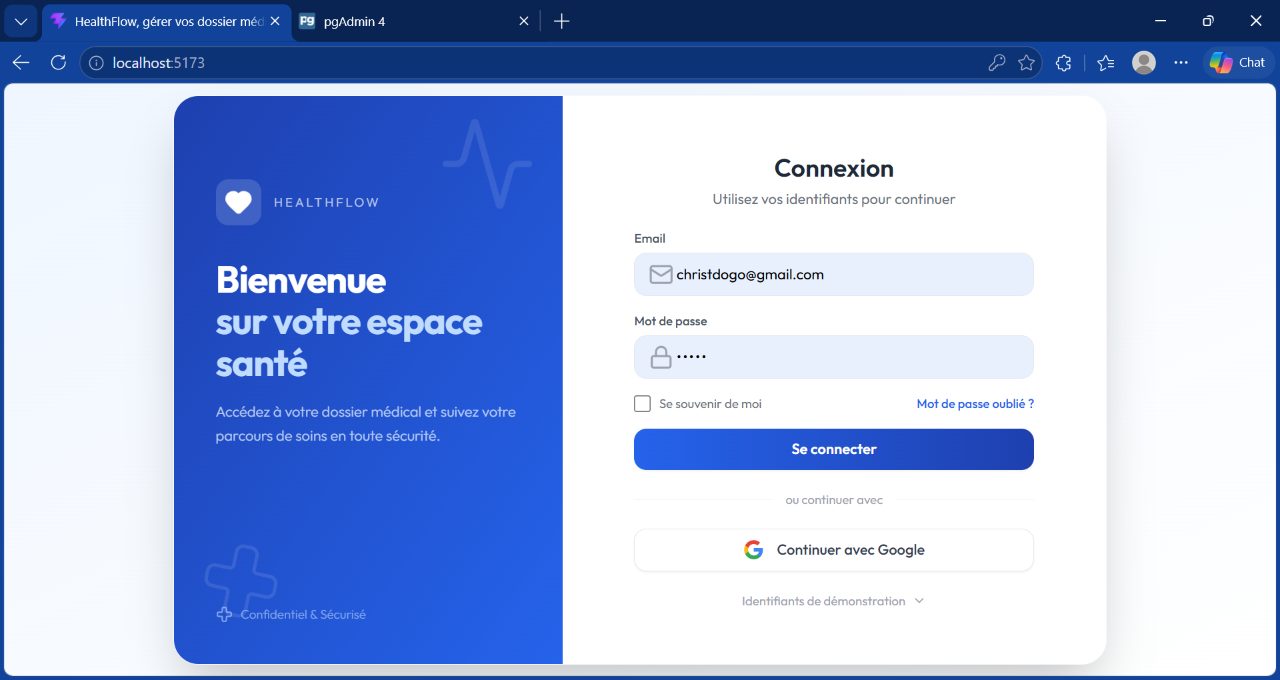Viewport: 1280px width, 680px height.
Task: Minimize the browser window
Action: tap(1160, 21)
